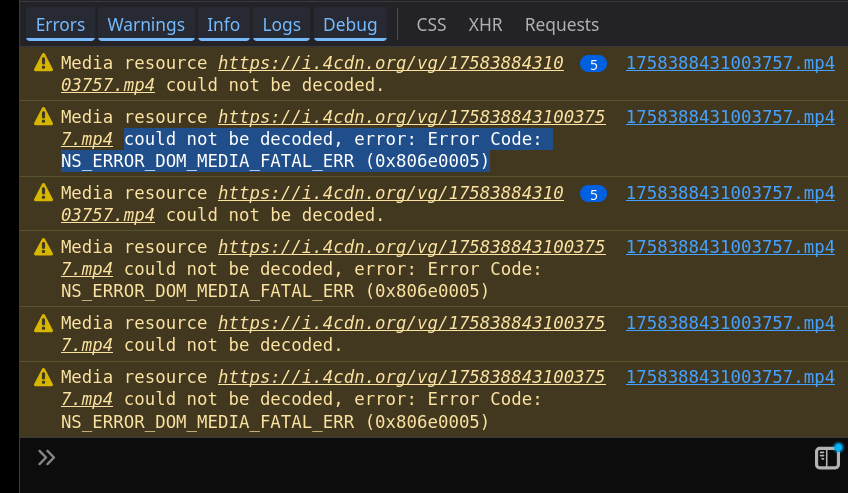Toggle the Debug filter button
The width and height of the screenshot is (848, 493).
pos(350,24)
